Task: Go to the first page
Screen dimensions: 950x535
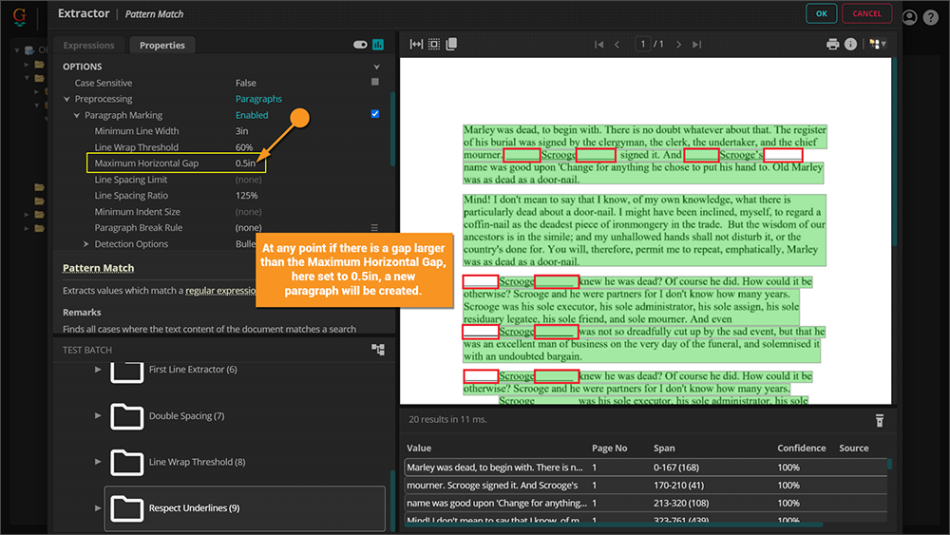Action: click(599, 44)
